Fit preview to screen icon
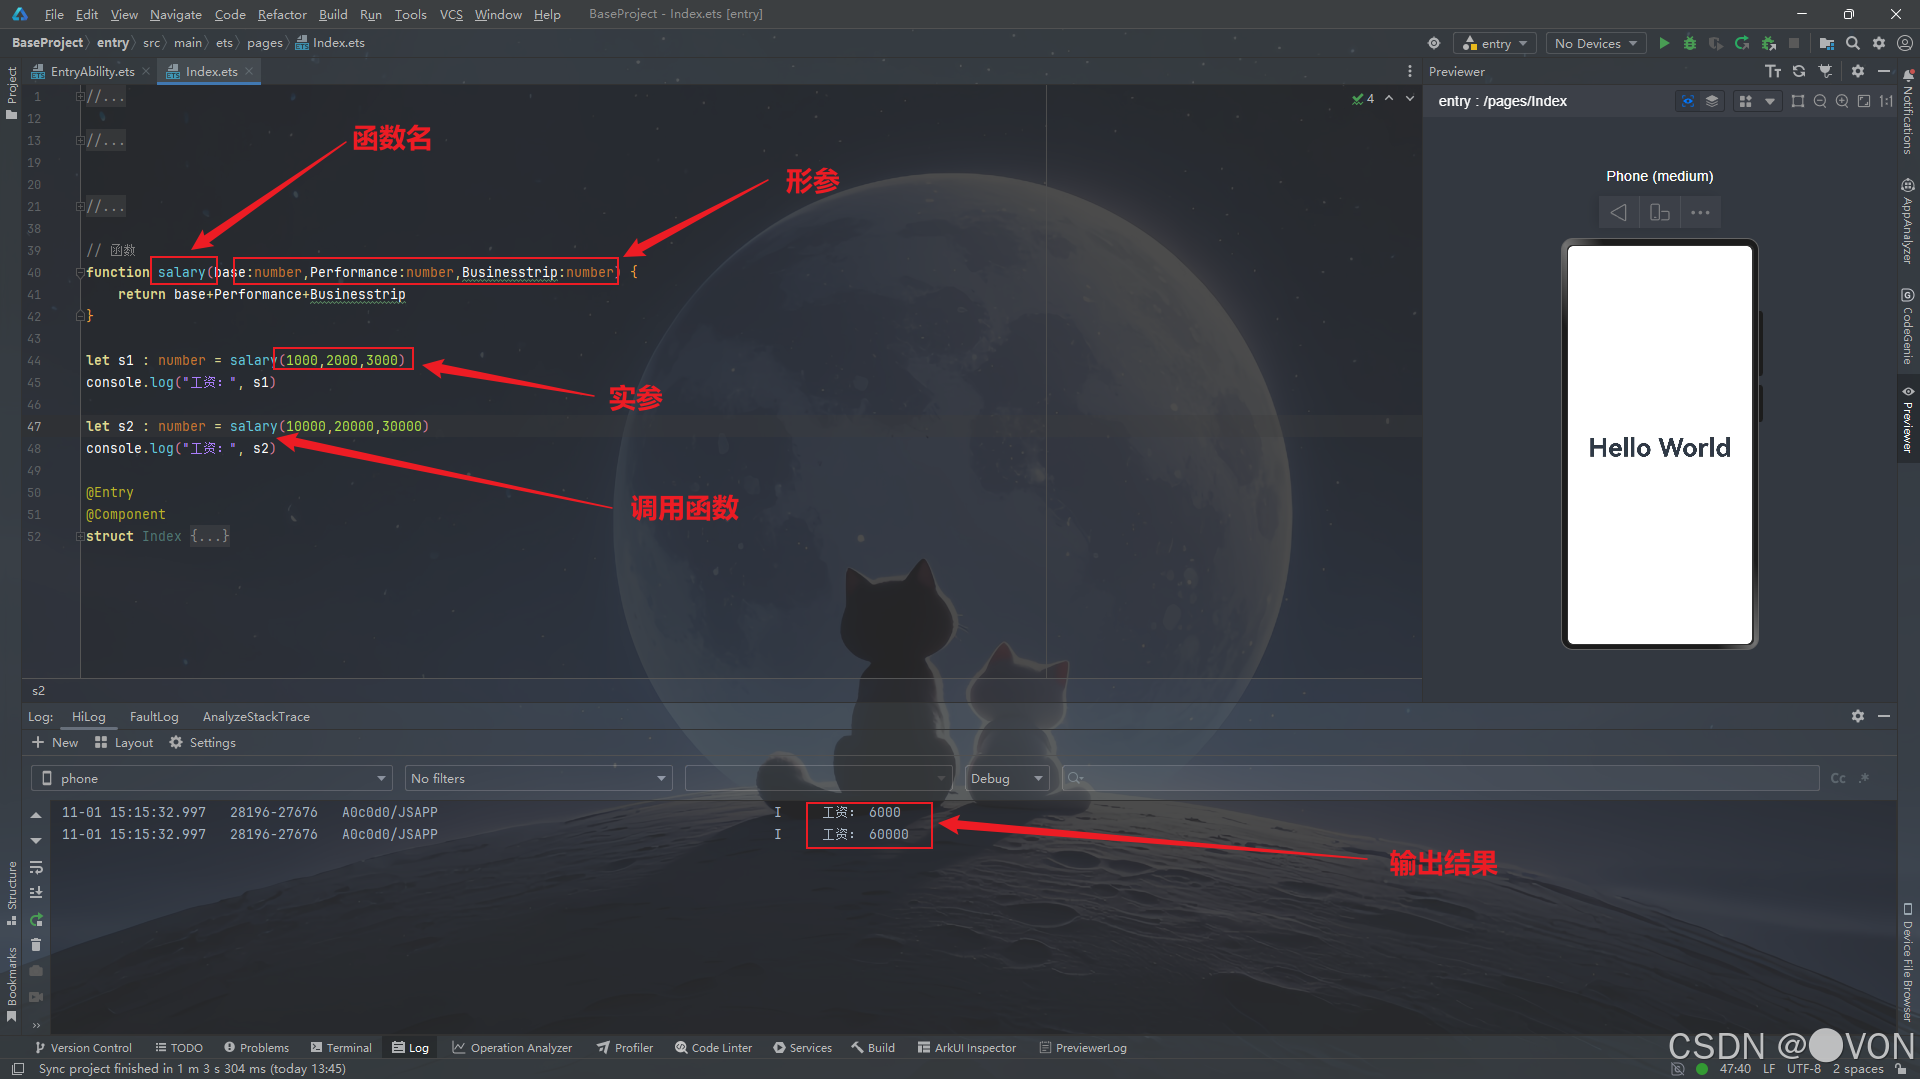 pos(1864,101)
